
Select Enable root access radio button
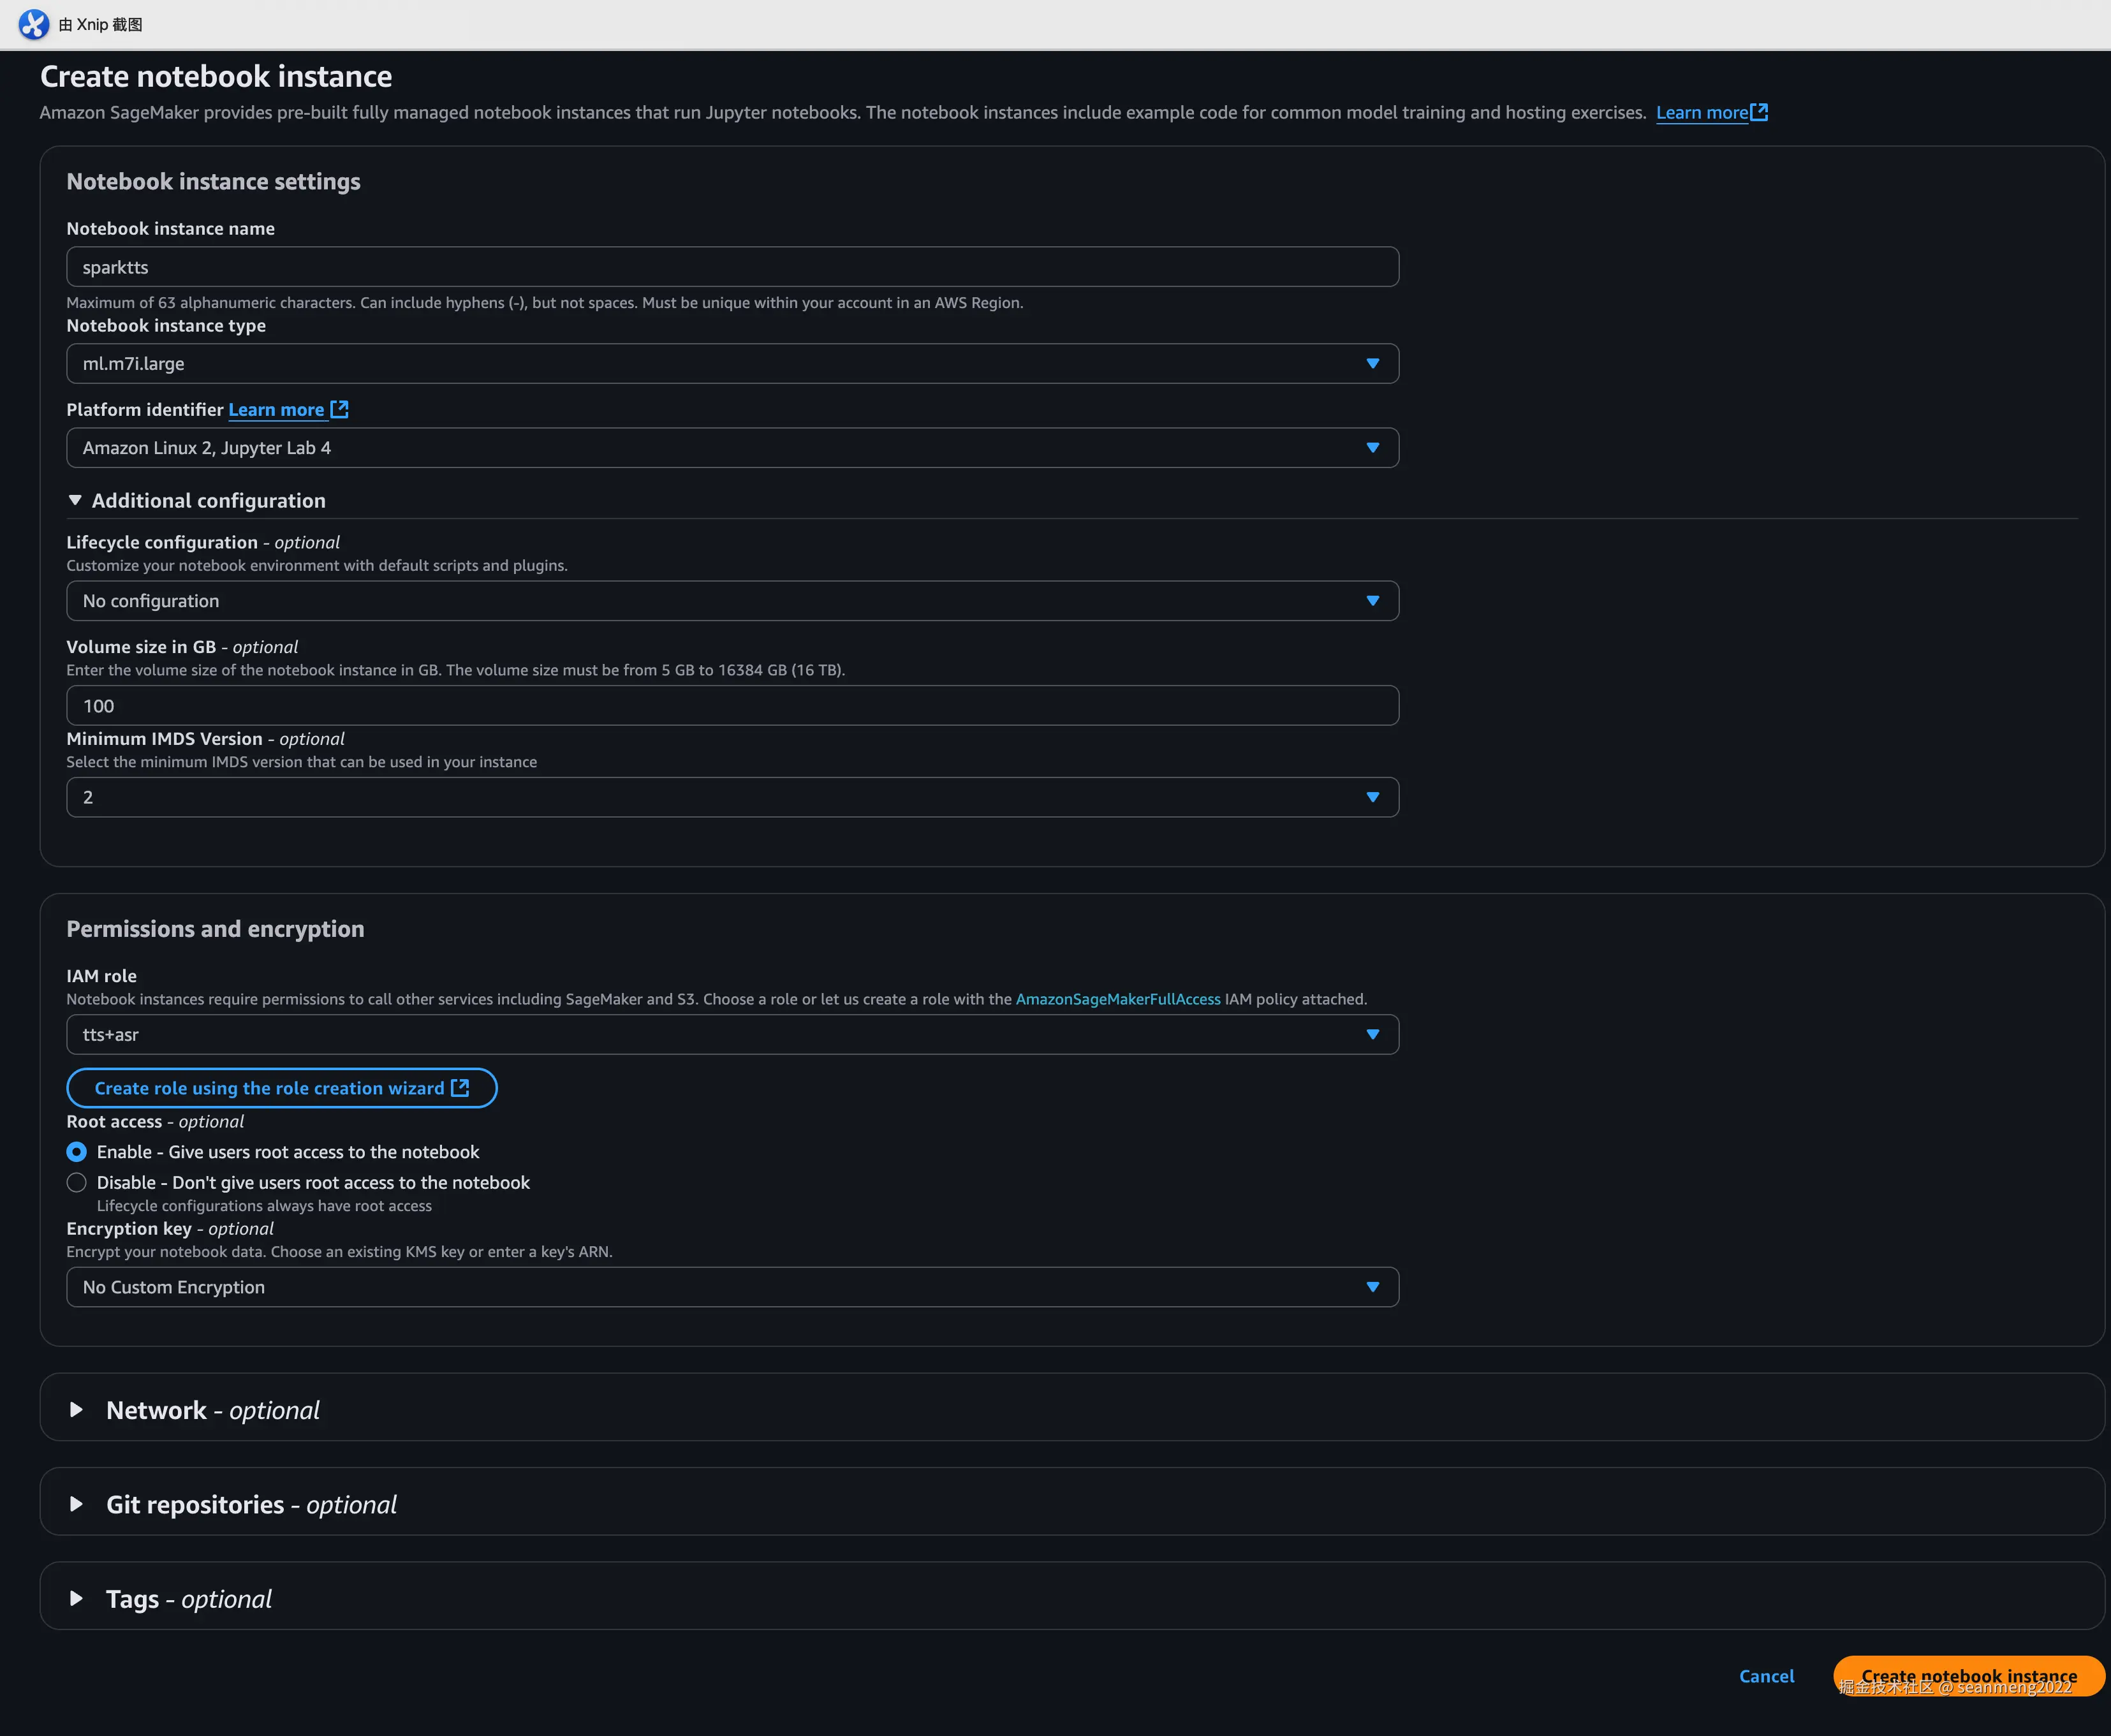(x=77, y=1152)
